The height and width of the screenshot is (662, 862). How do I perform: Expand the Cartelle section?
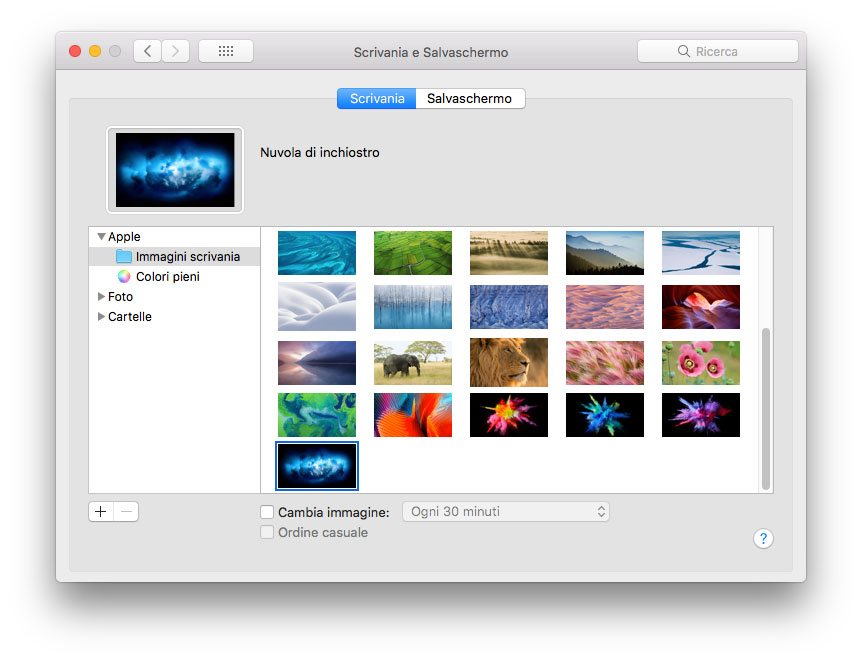(x=101, y=317)
